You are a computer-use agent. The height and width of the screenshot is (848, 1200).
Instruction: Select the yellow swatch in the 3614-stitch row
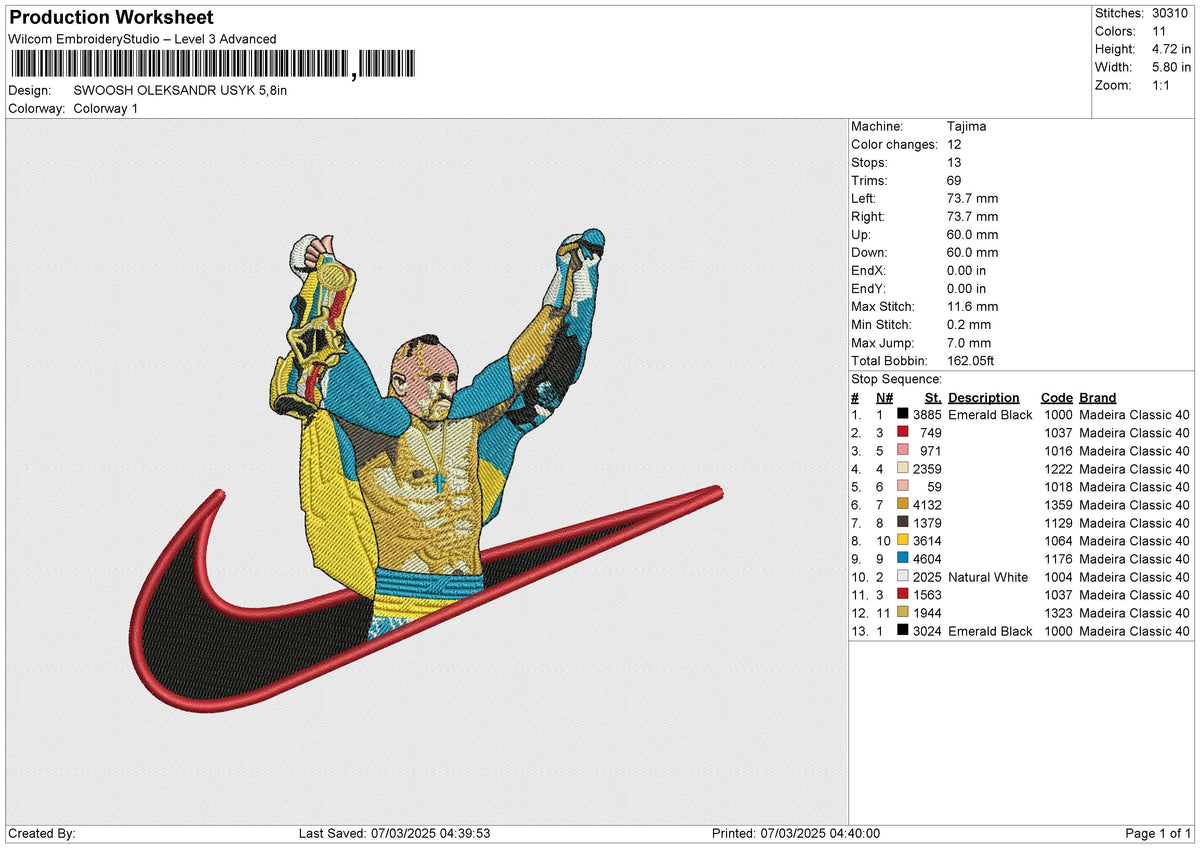coord(902,540)
